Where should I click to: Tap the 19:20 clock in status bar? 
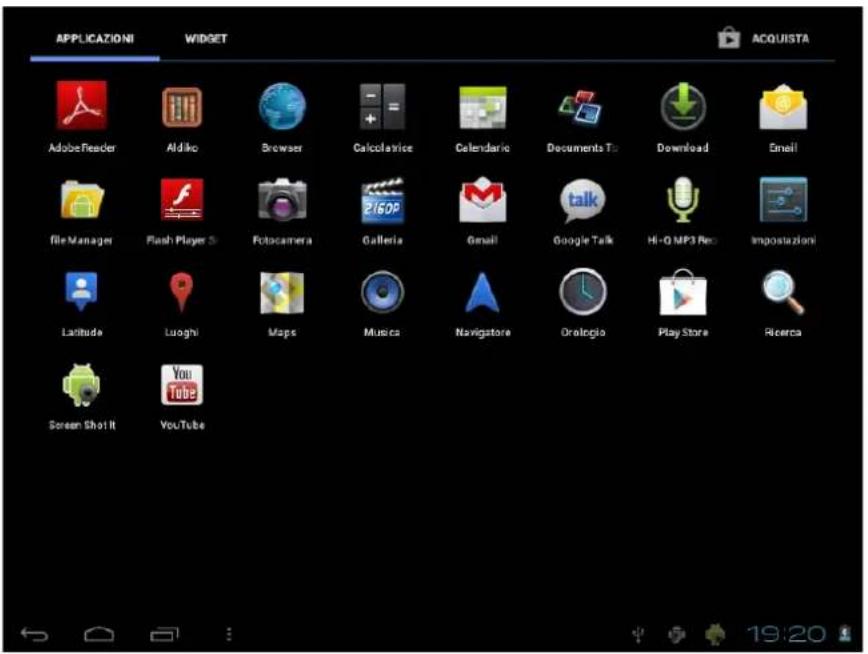pyautogui.click(x=787, y=634)
